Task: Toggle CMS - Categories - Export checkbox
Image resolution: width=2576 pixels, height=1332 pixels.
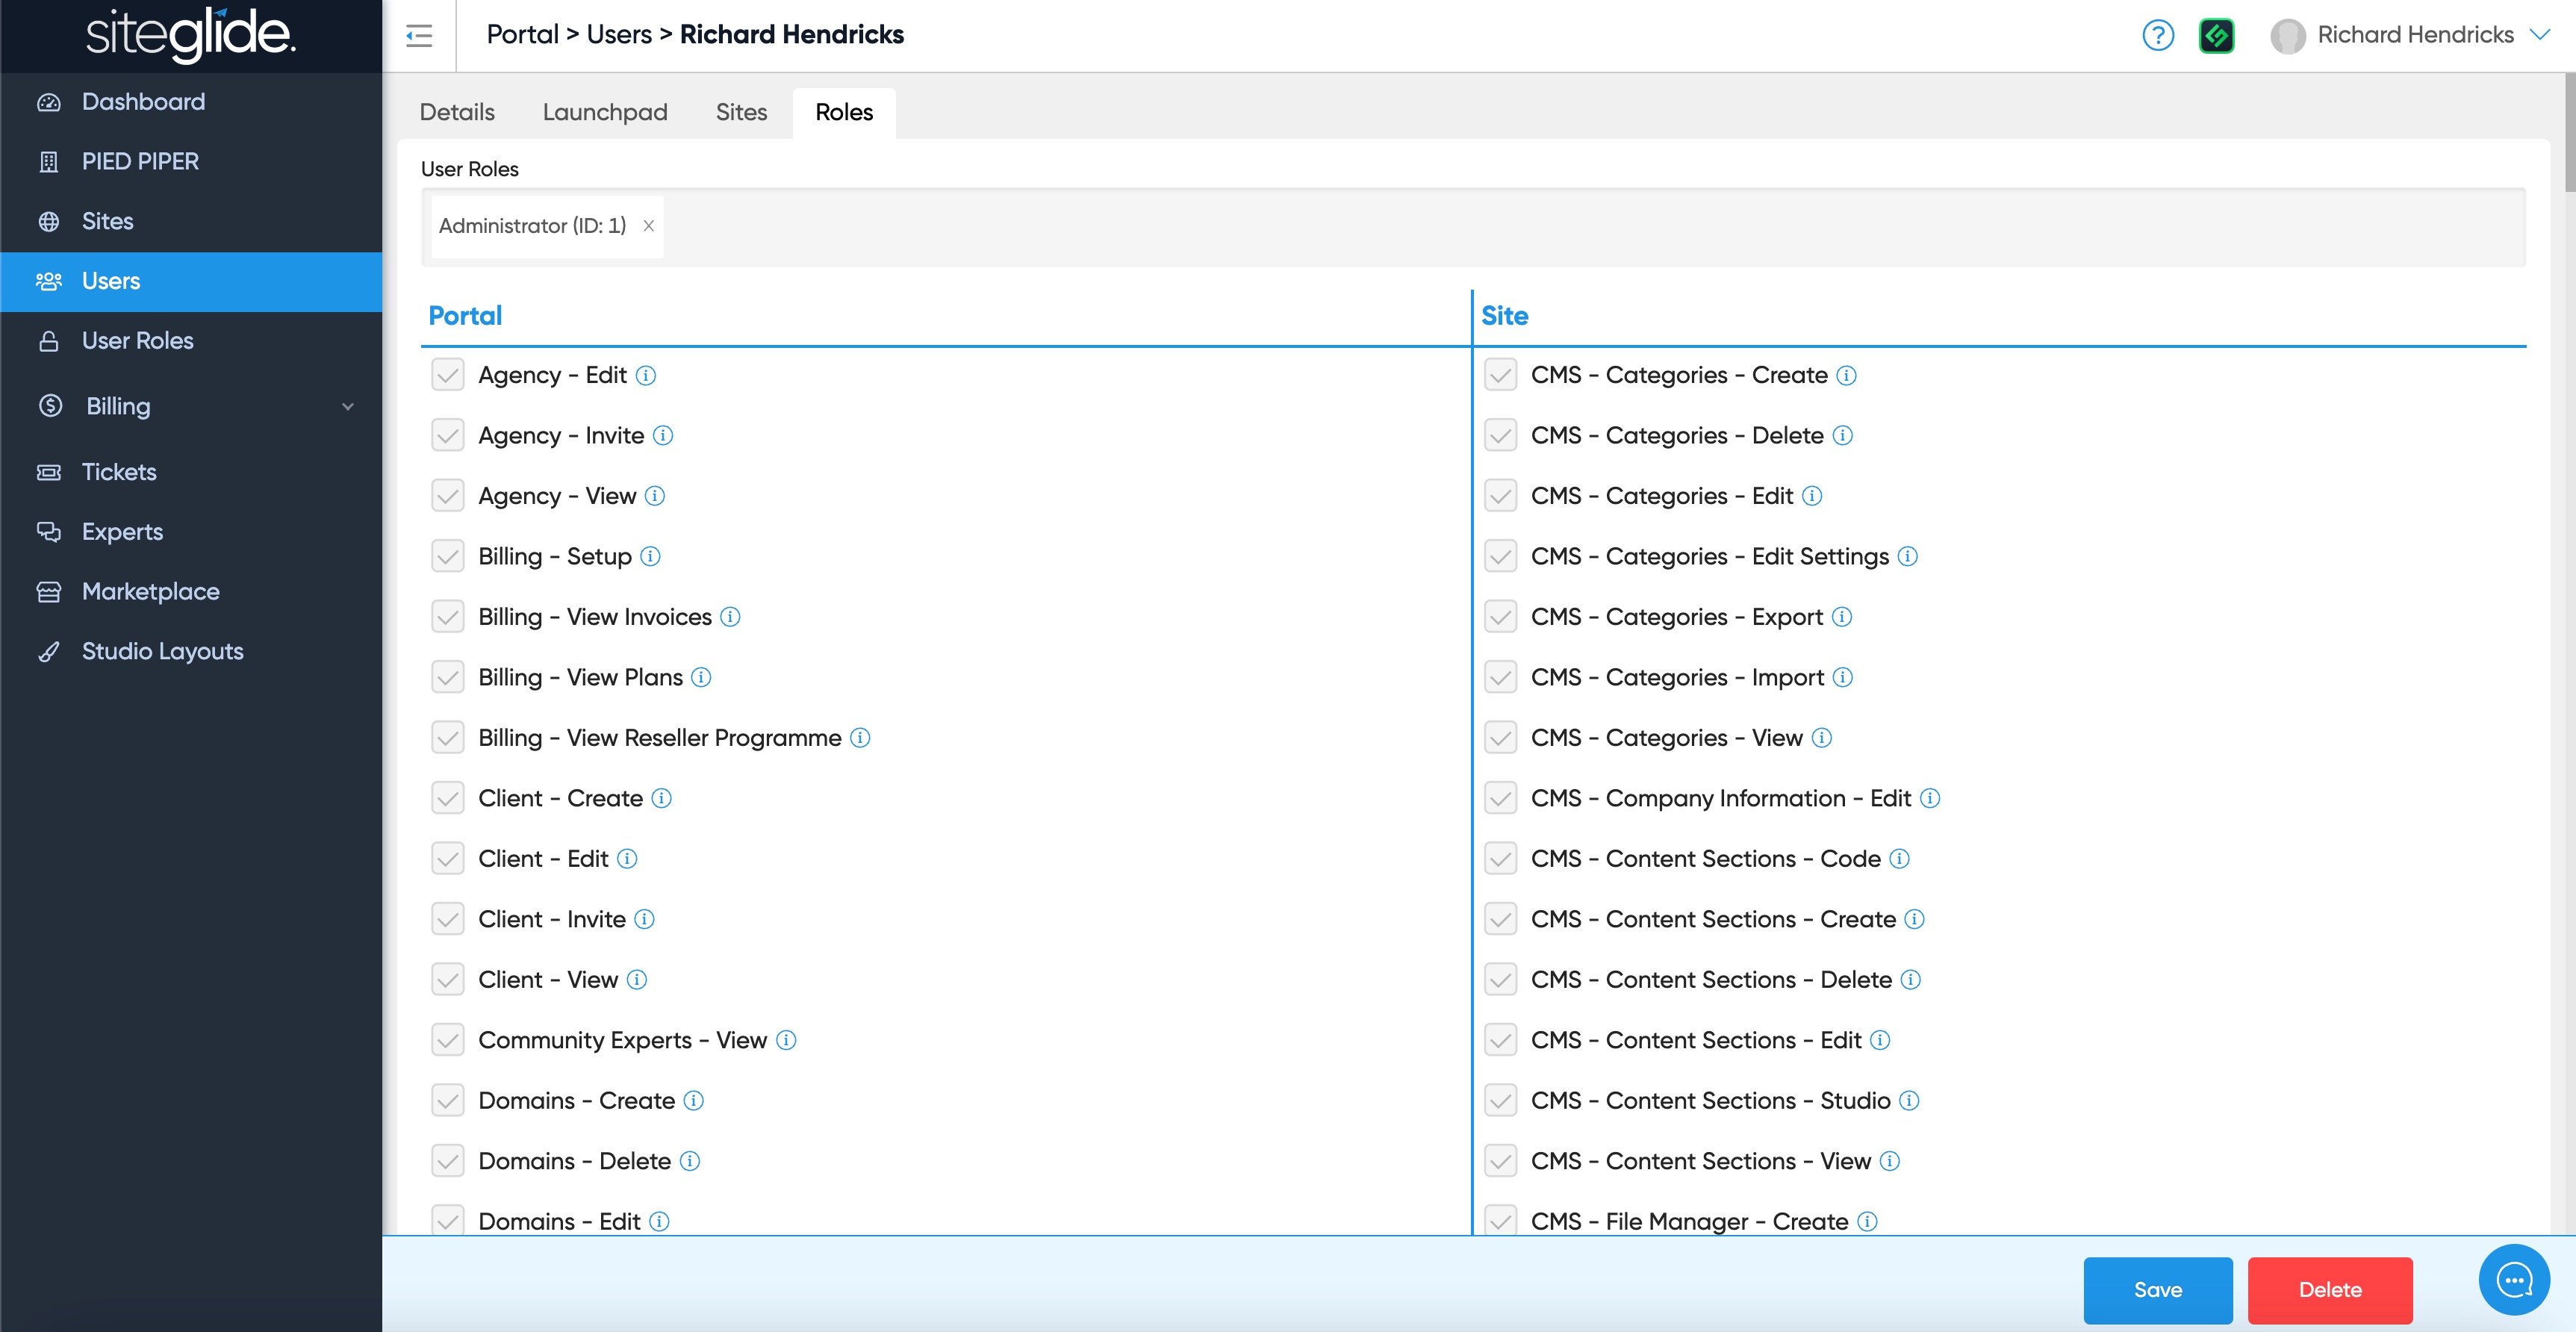Action: point(1500,617)
